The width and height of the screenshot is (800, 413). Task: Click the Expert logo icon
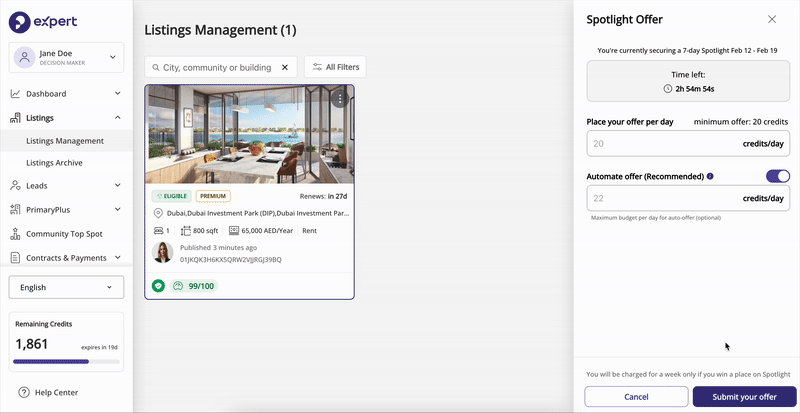(x=19, y=22)
